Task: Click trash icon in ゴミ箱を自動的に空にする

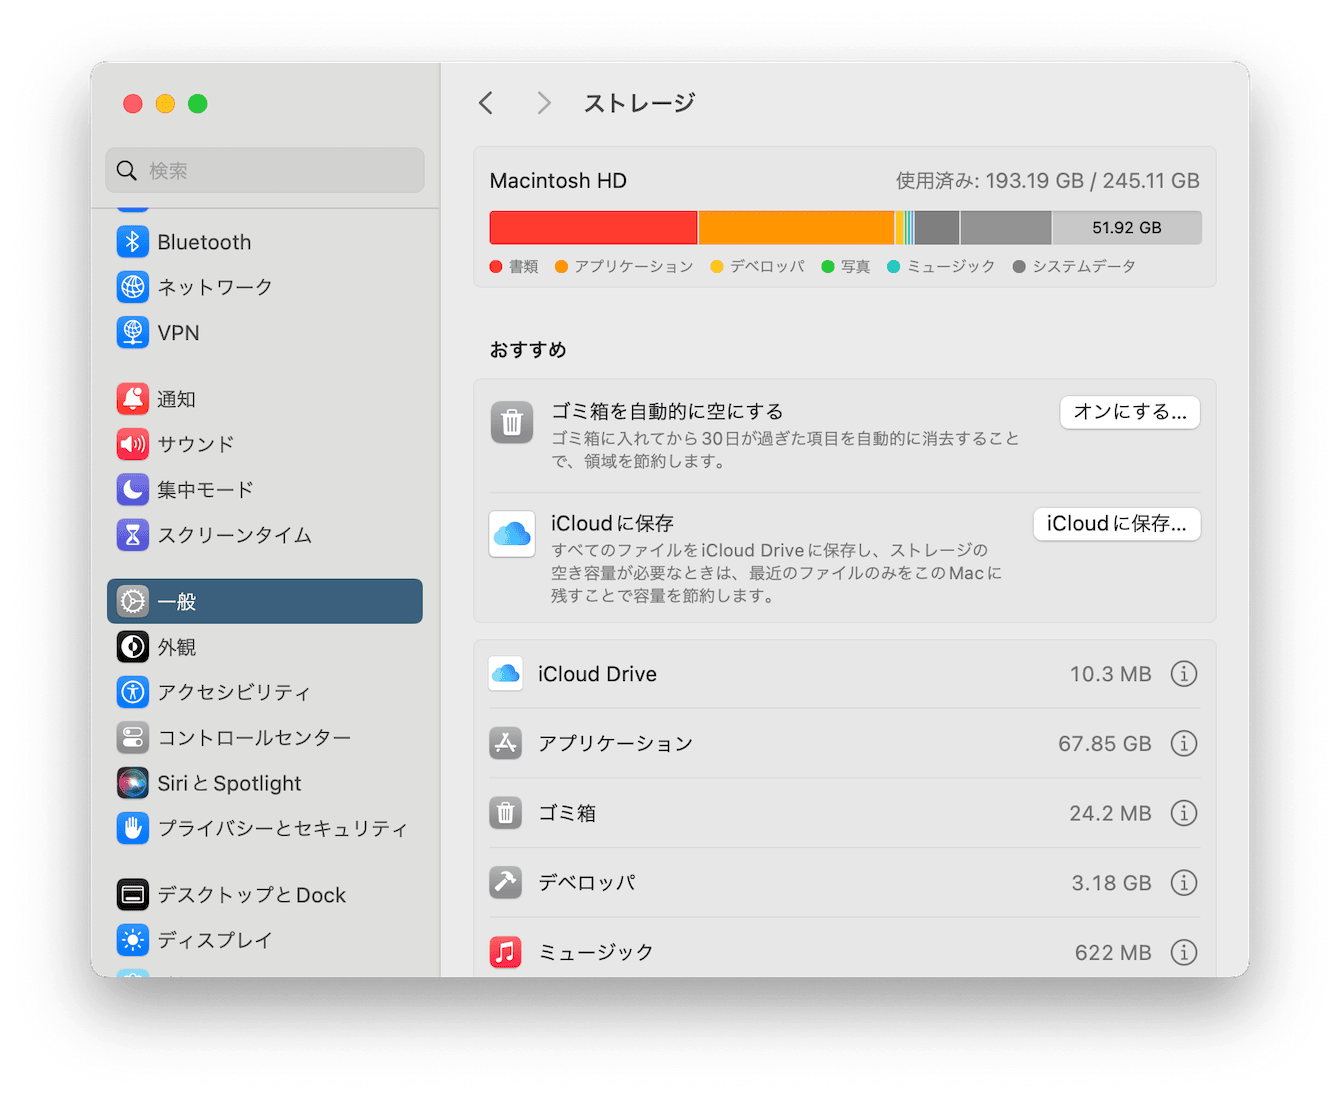Action: point(512,422)
